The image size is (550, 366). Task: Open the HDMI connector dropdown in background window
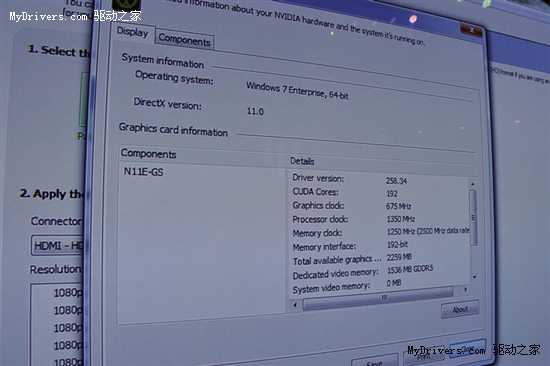point(58,245)
